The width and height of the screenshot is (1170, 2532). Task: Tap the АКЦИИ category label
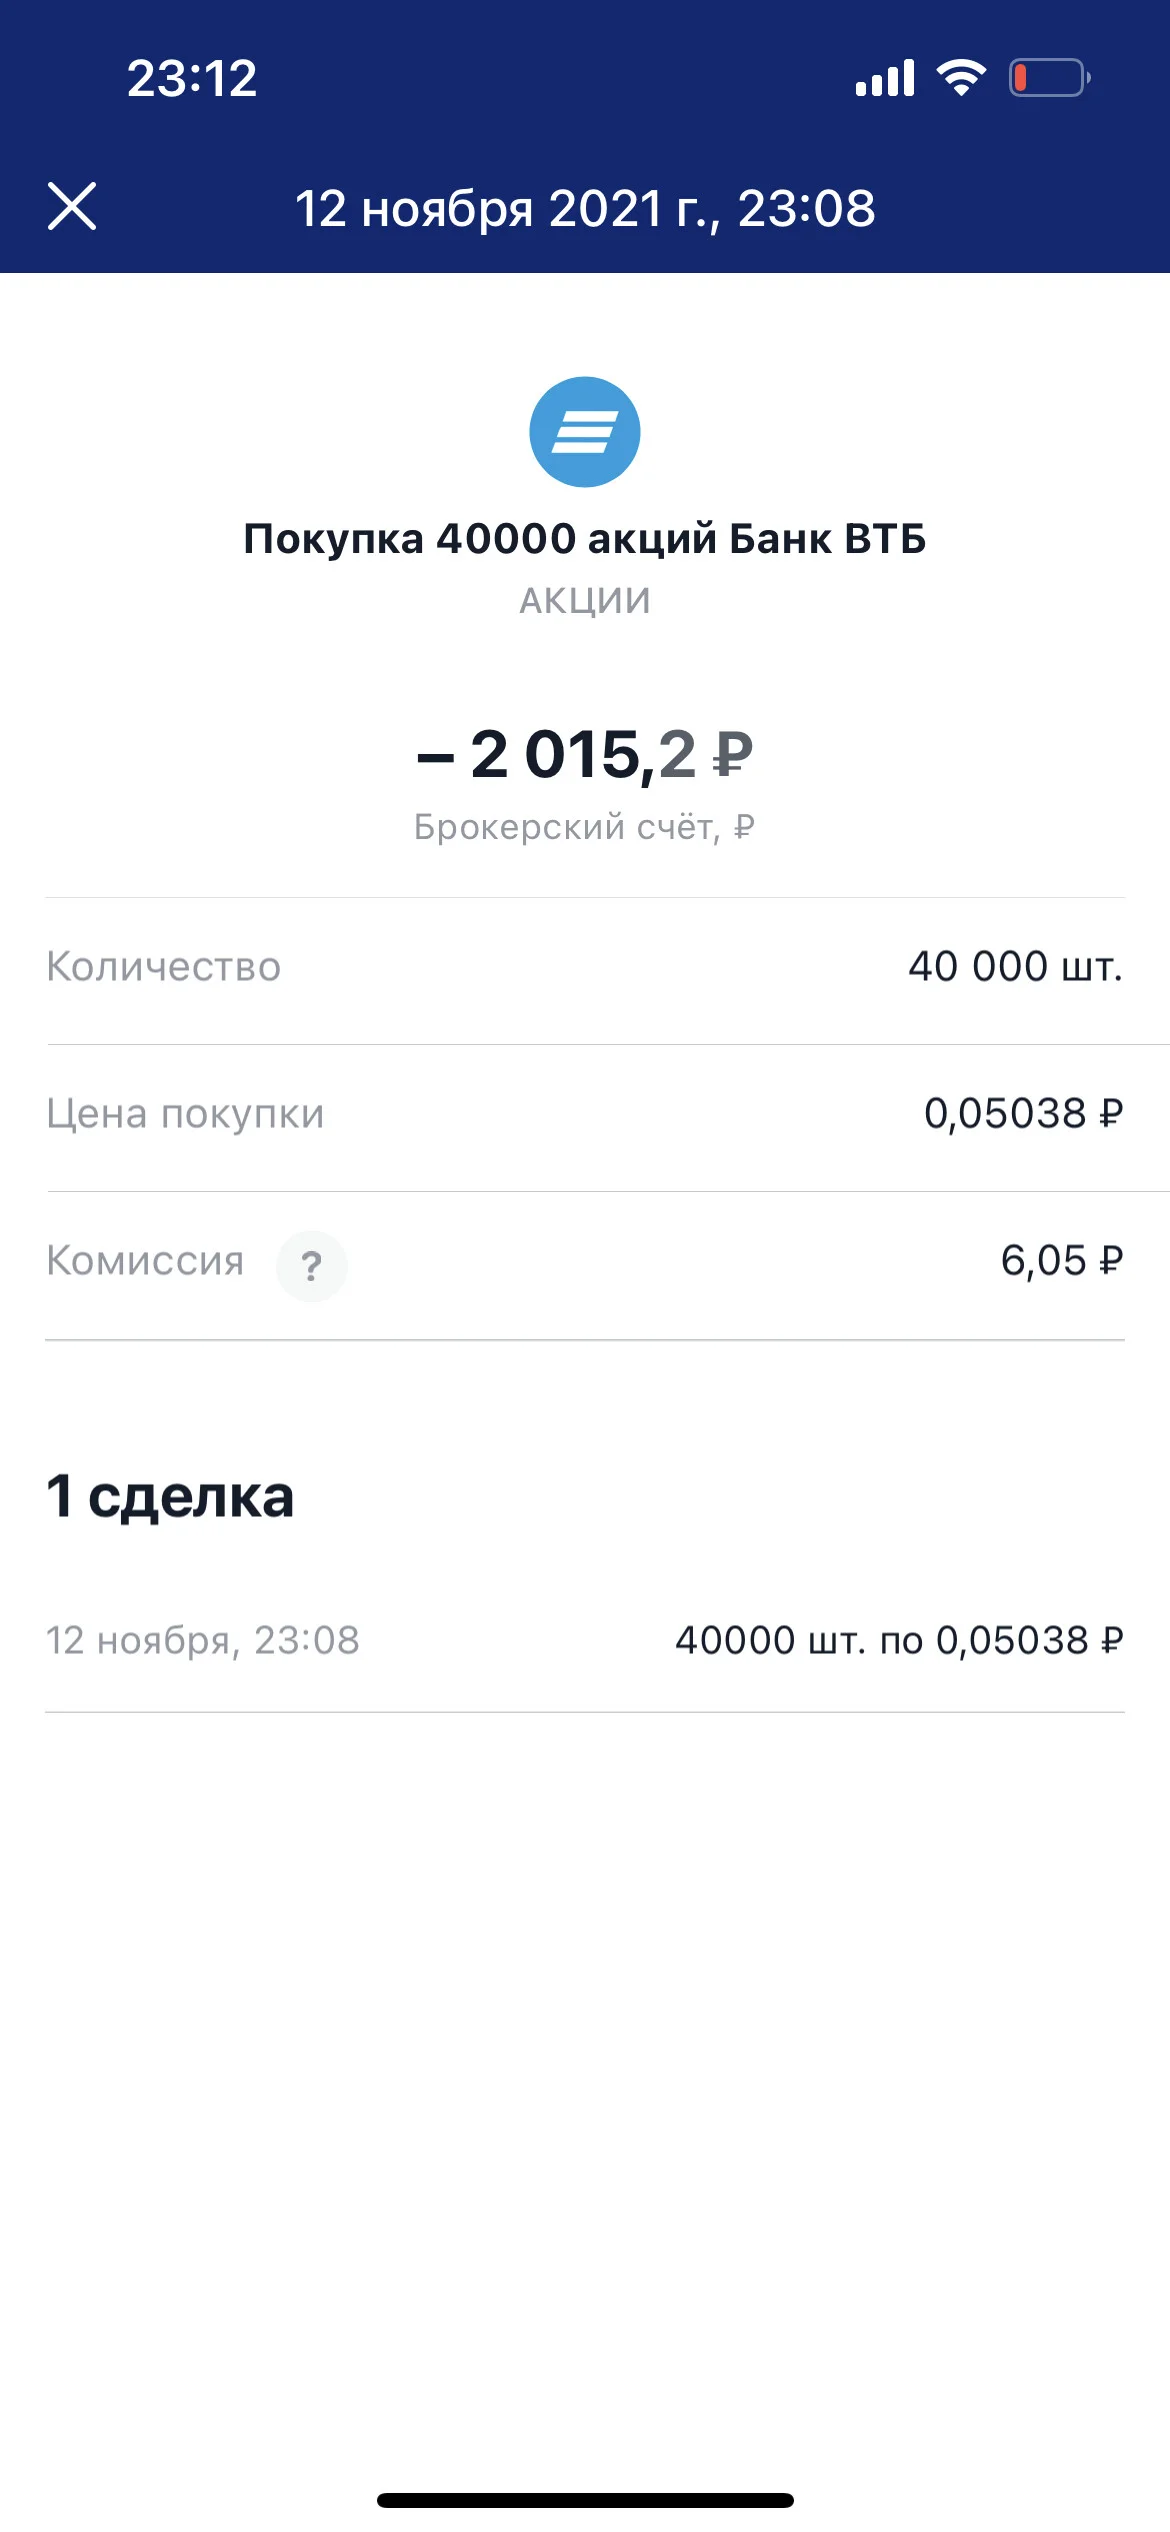[x=585, y=600]
